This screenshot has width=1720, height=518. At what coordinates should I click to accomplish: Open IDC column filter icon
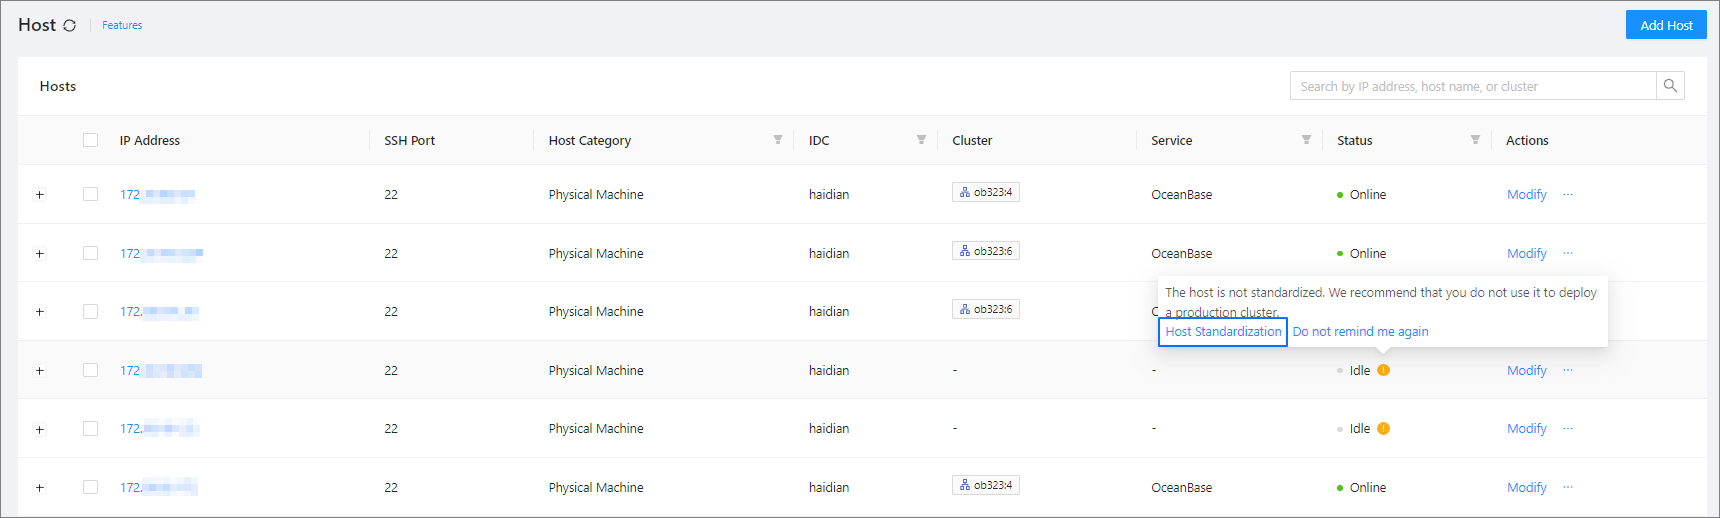921,140
